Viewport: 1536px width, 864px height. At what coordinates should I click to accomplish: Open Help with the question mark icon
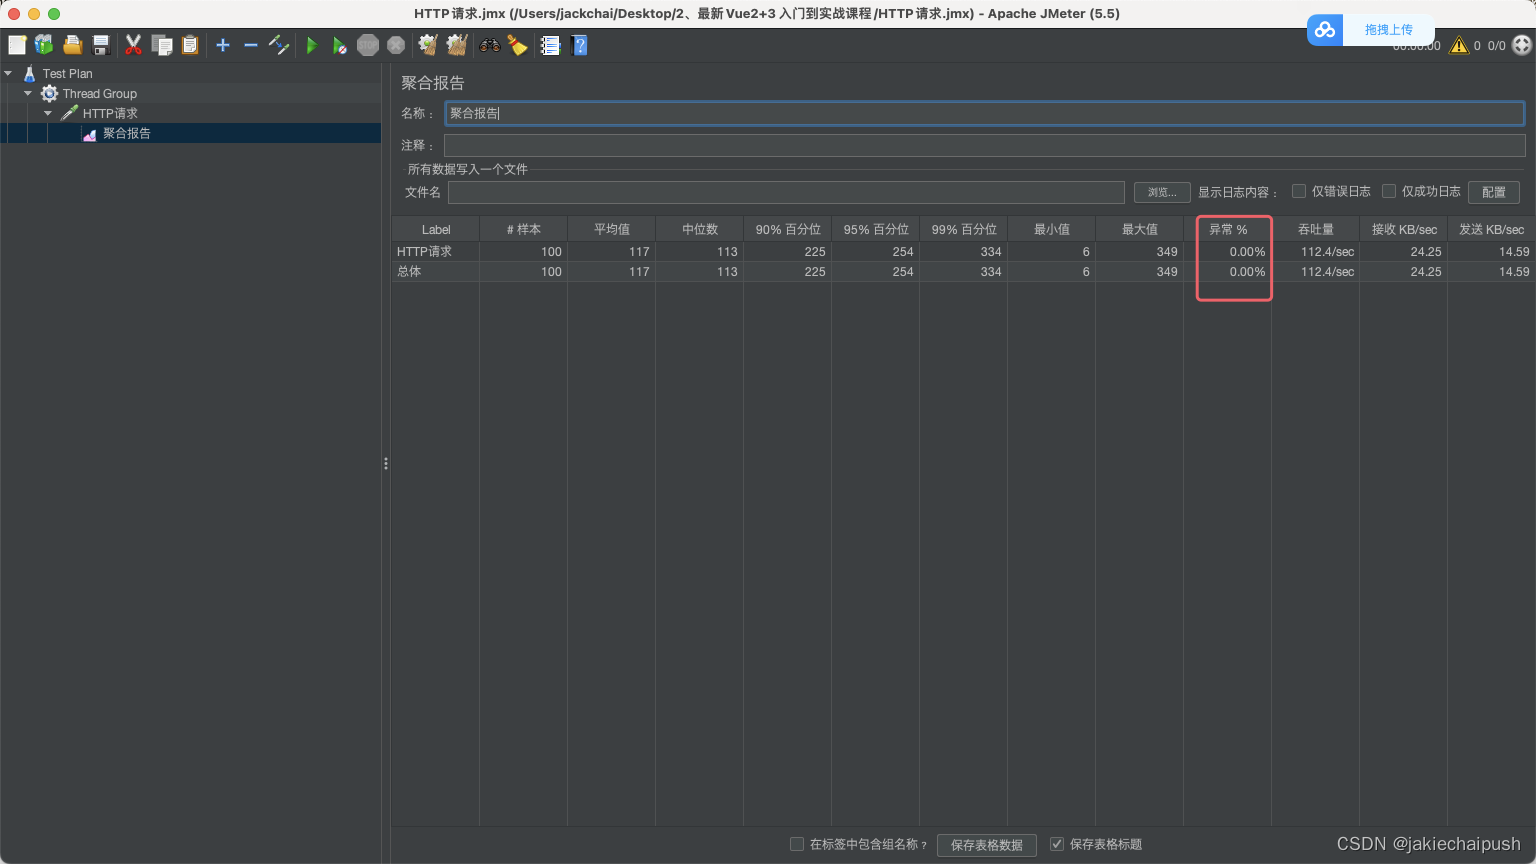579,45
